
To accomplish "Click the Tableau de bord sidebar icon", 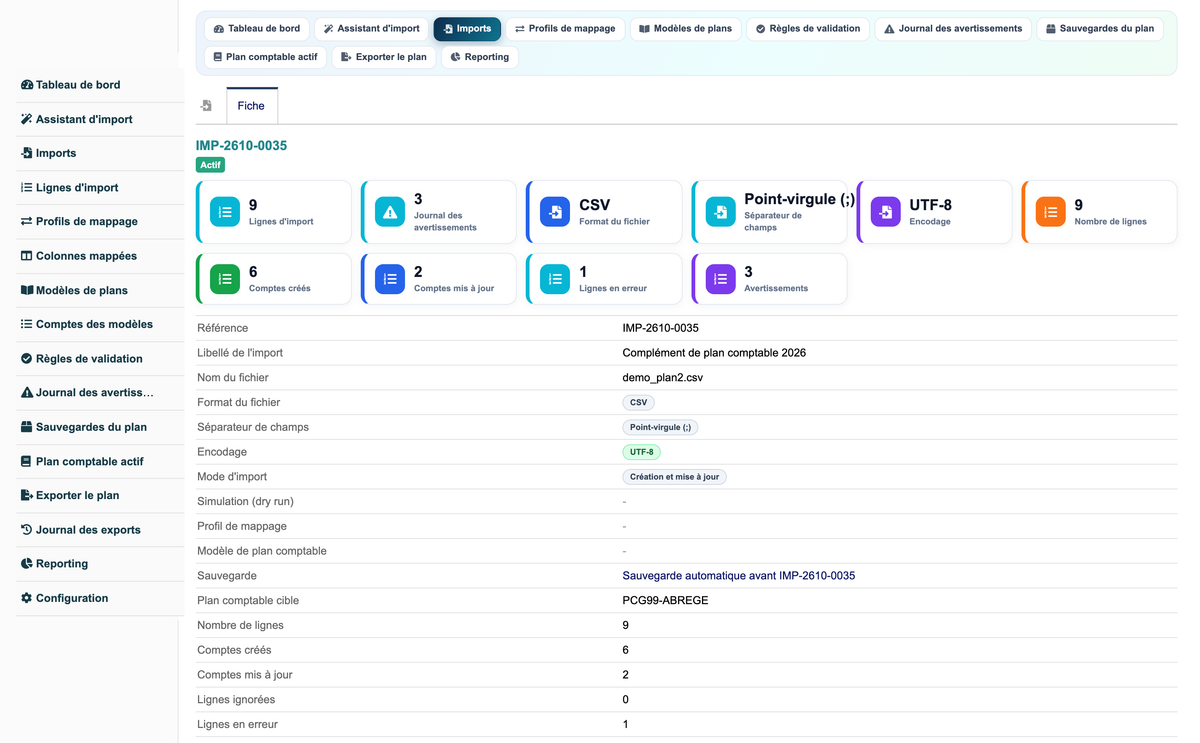I will pos(27,85).
